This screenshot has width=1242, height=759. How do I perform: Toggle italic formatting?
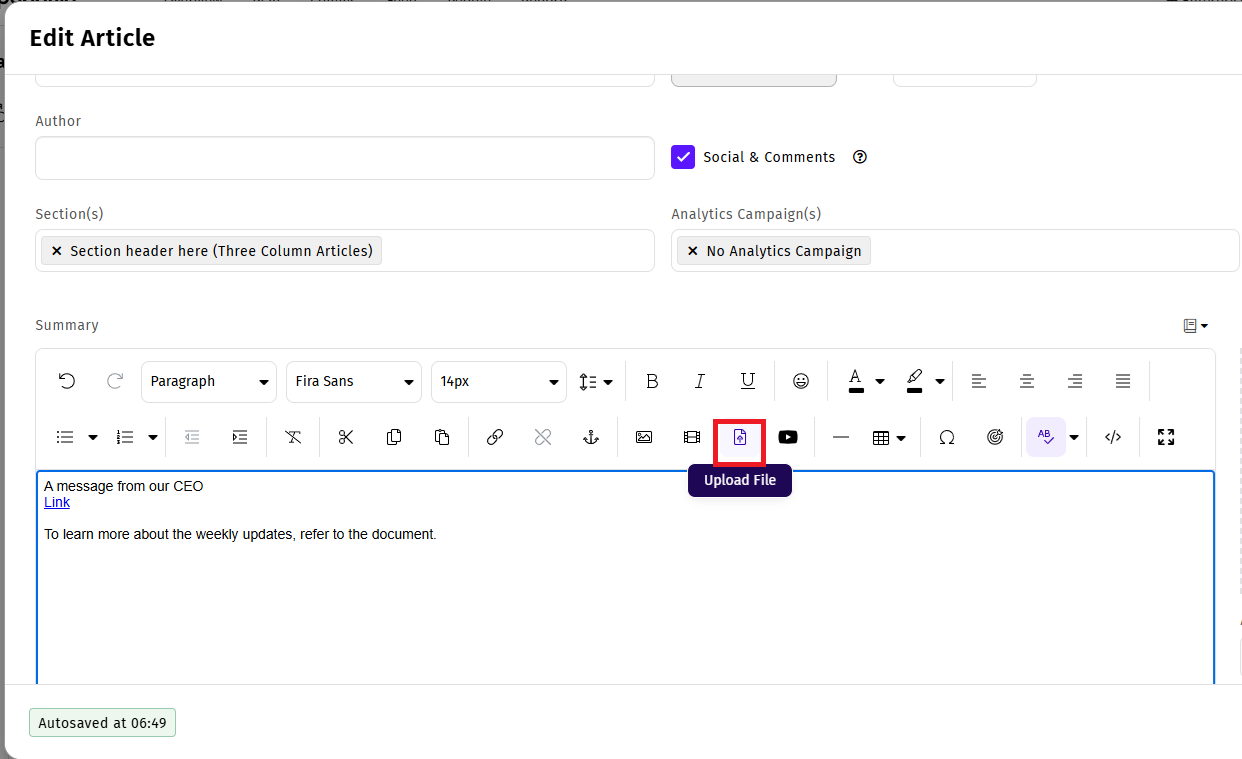[x=700, y=382]
